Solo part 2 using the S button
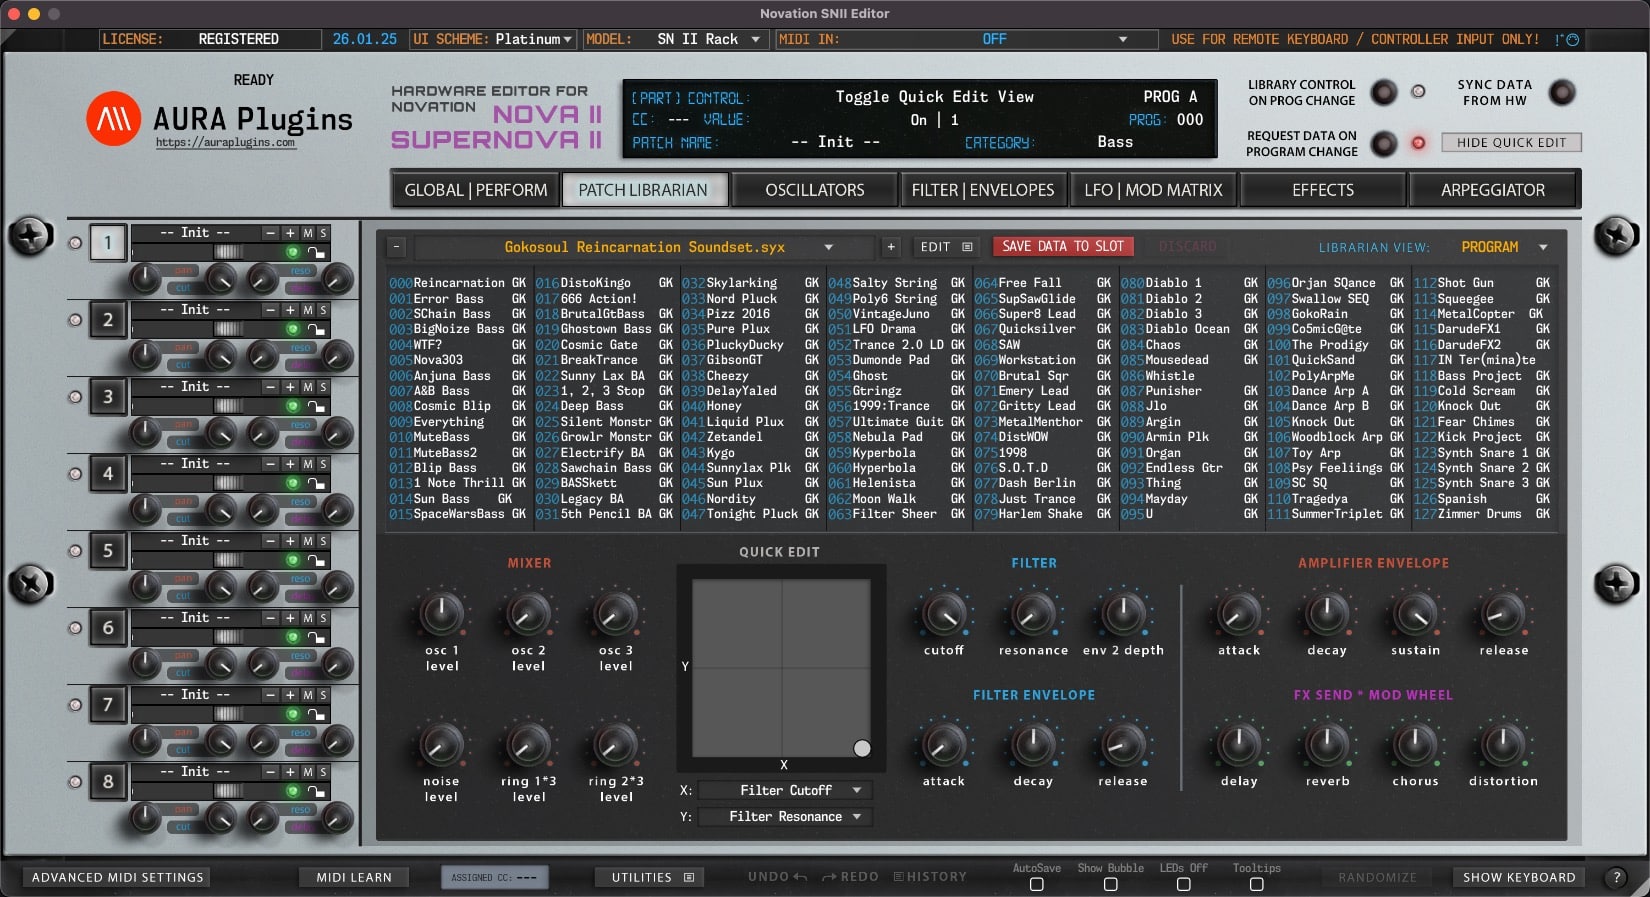The width and height of the screenshot is (1650, 897). click(323, 310)
